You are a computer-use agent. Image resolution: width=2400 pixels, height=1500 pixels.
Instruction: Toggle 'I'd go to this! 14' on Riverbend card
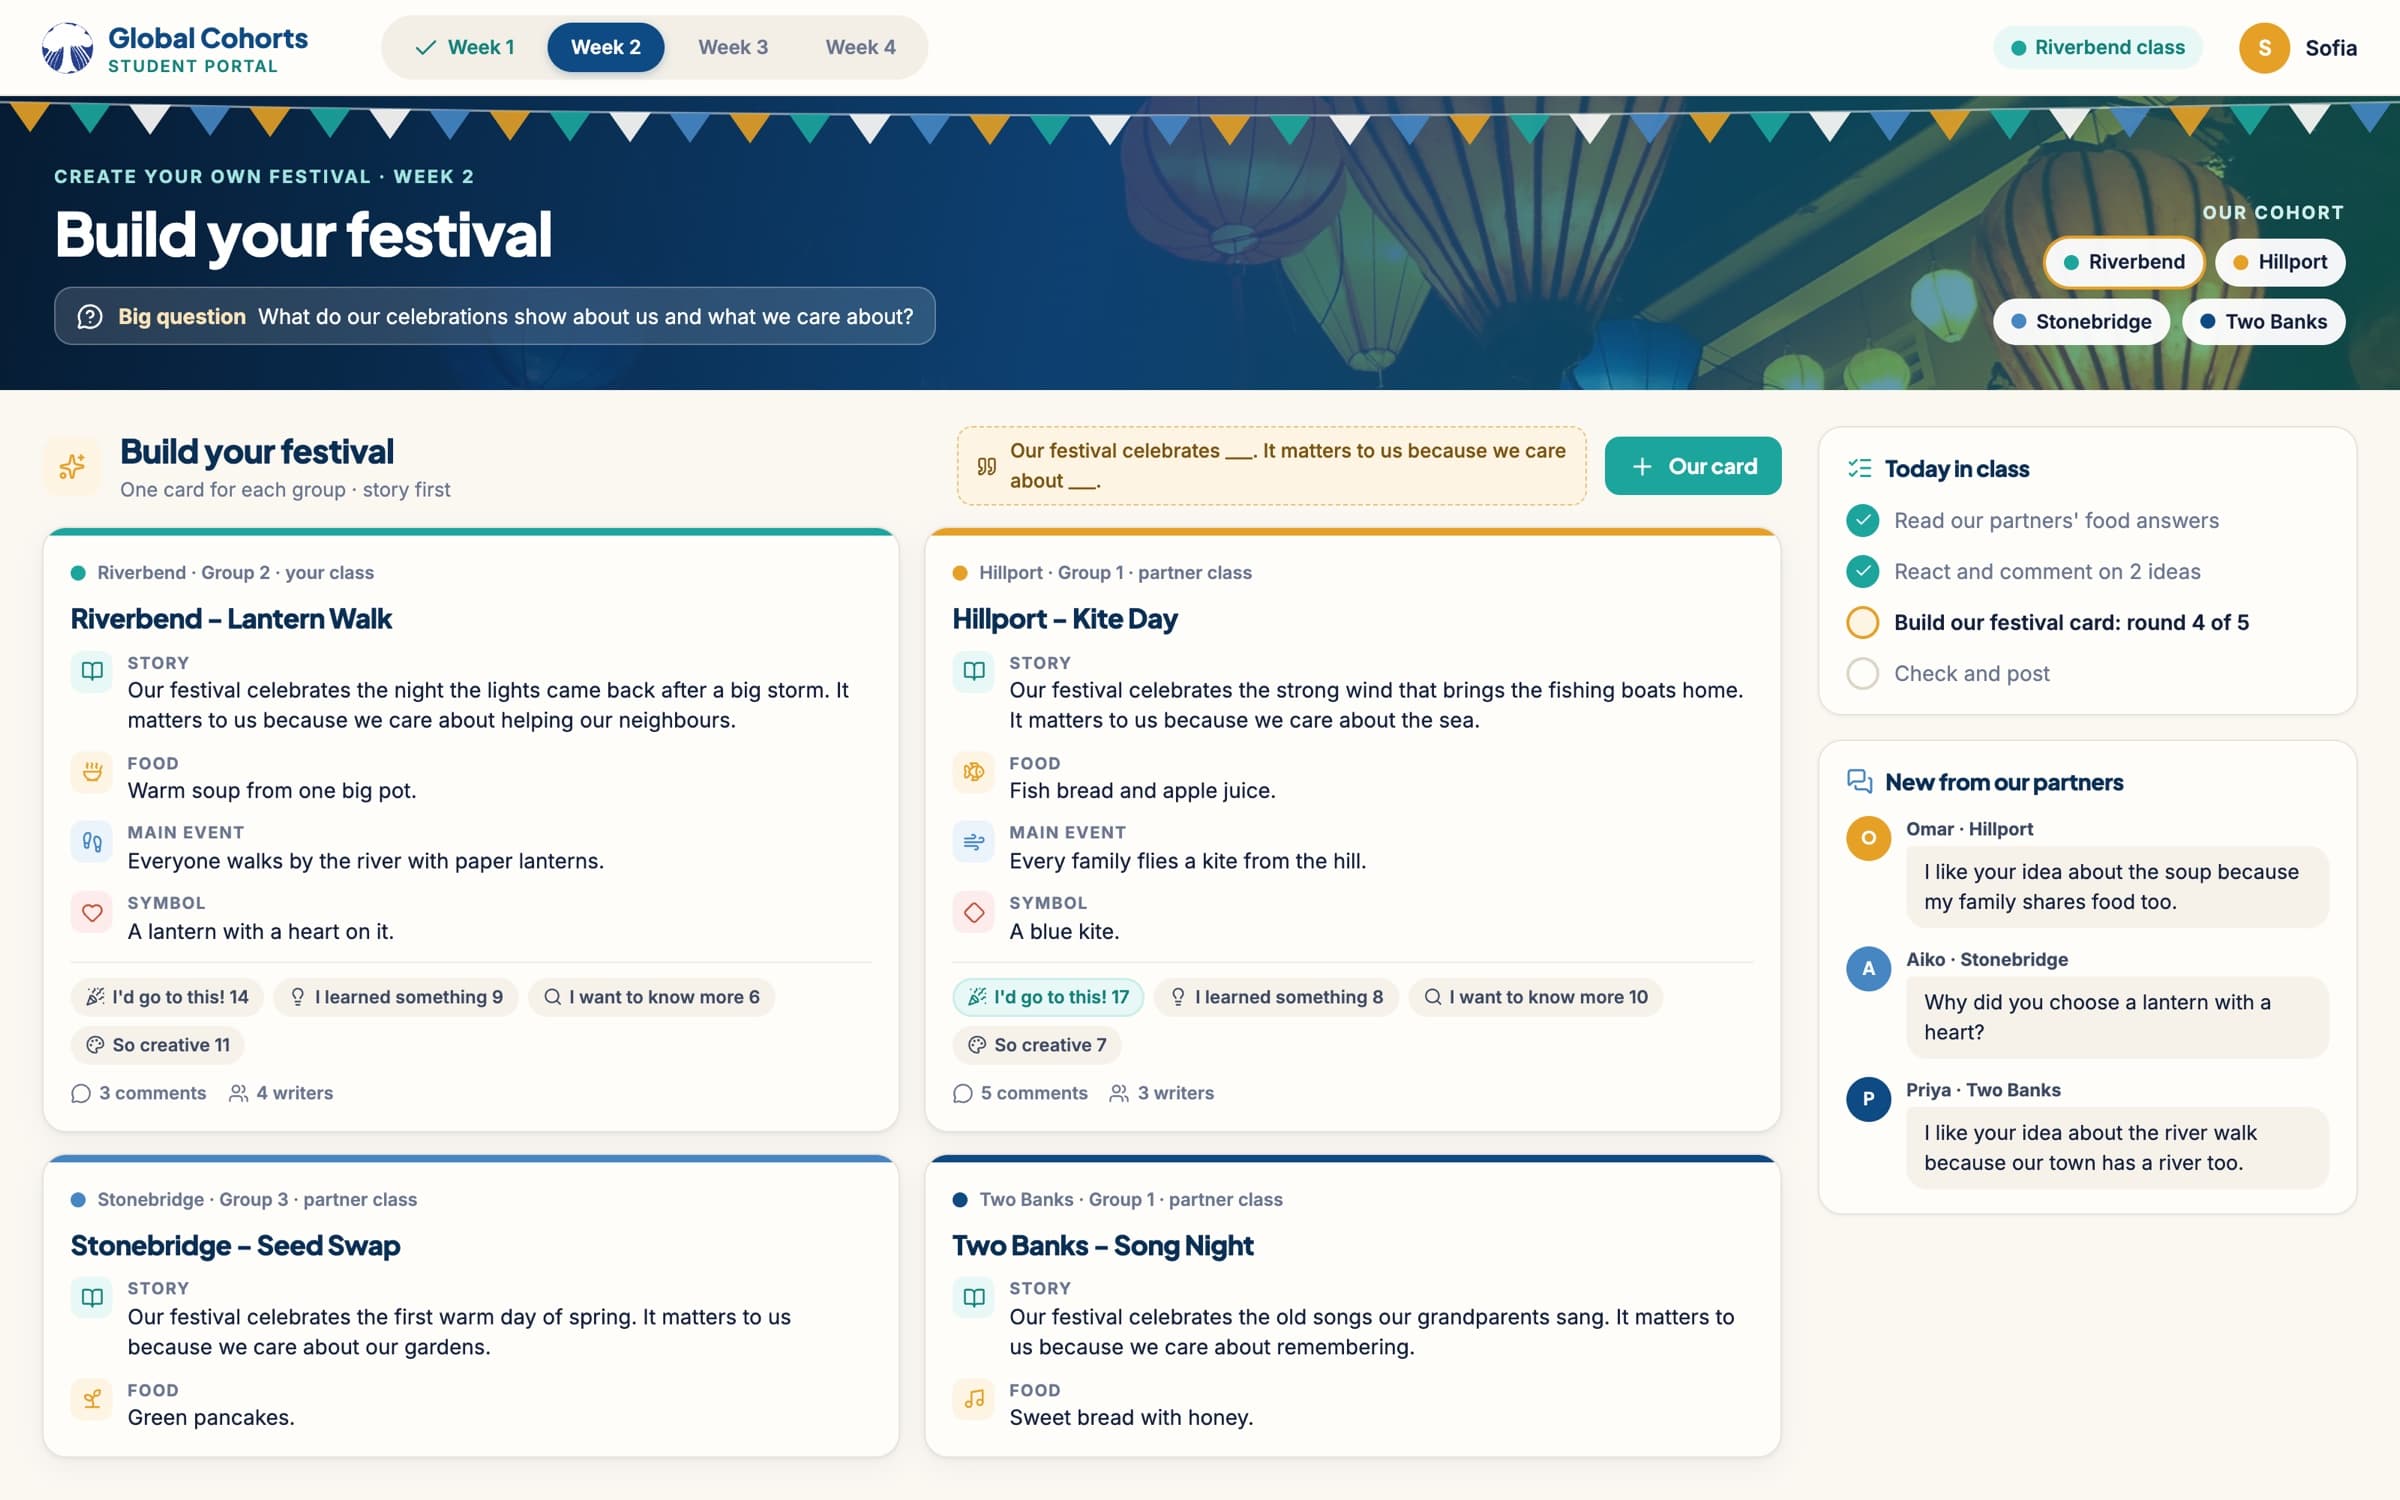pos(167,997)
